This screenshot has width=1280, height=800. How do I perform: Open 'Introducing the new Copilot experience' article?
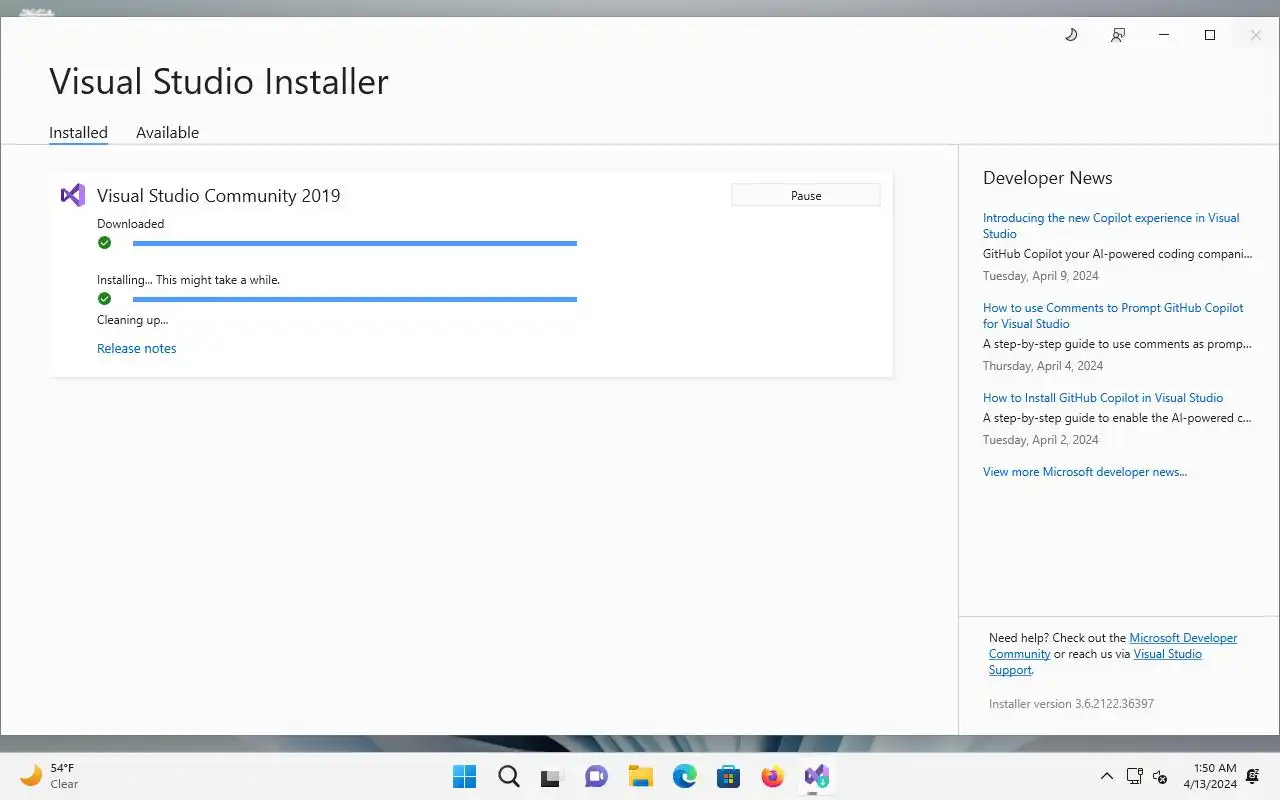(1111, 225)
